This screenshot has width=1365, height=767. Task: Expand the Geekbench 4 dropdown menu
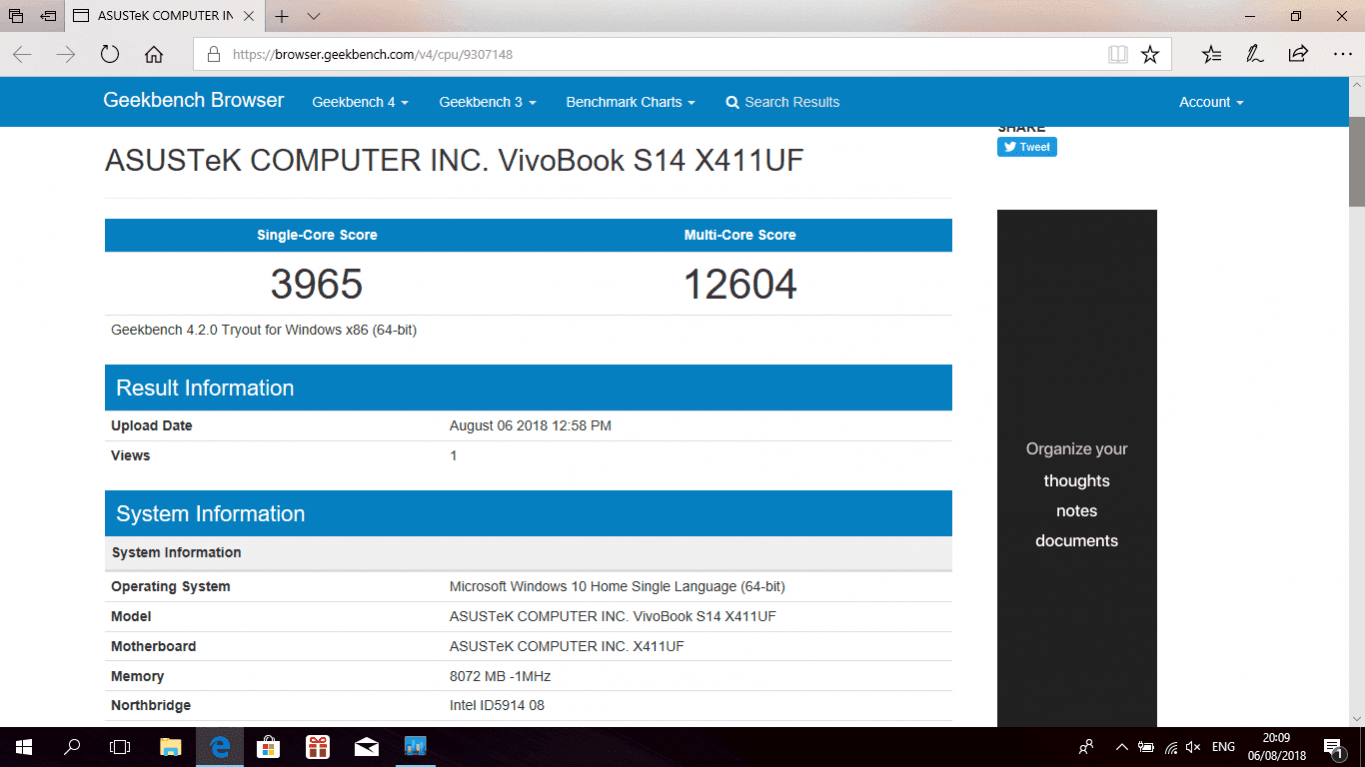pos(360,102)
